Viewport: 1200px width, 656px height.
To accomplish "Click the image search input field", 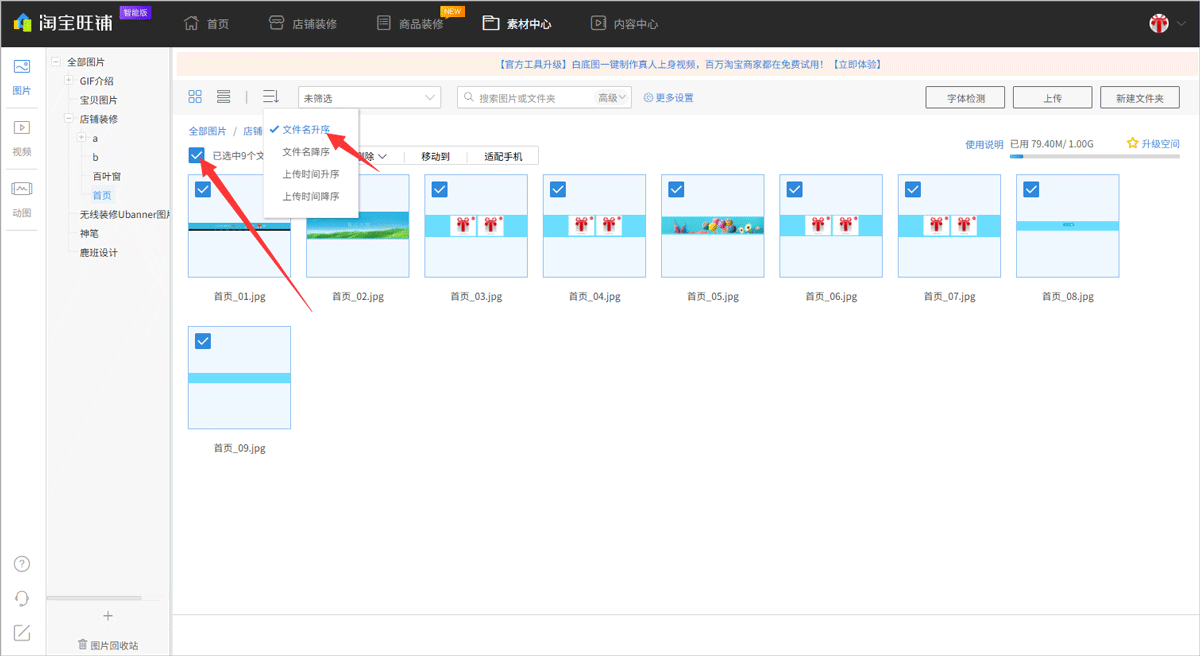I will click(x=535, y=98).
